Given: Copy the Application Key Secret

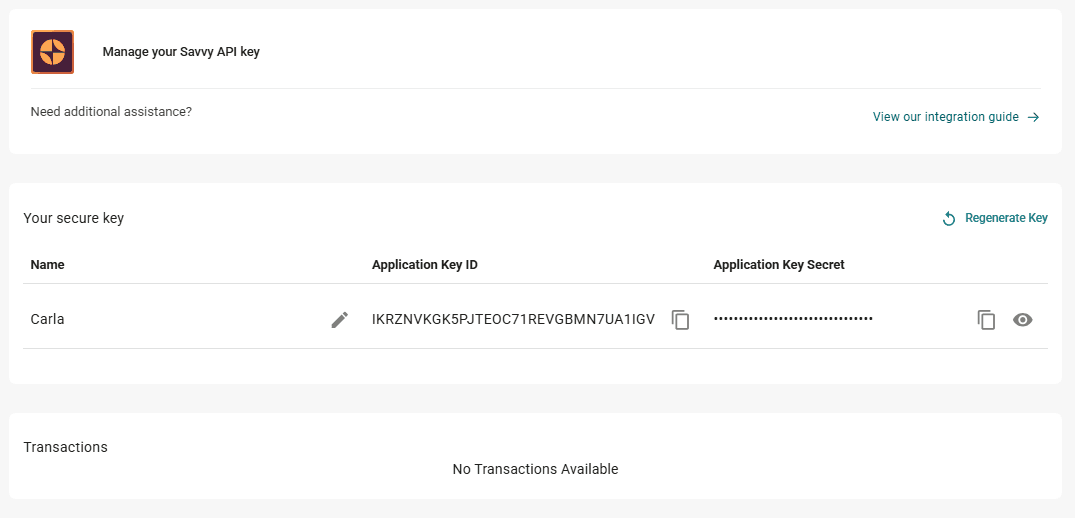Looking at the screenshot, I should (x=986, y=320).
